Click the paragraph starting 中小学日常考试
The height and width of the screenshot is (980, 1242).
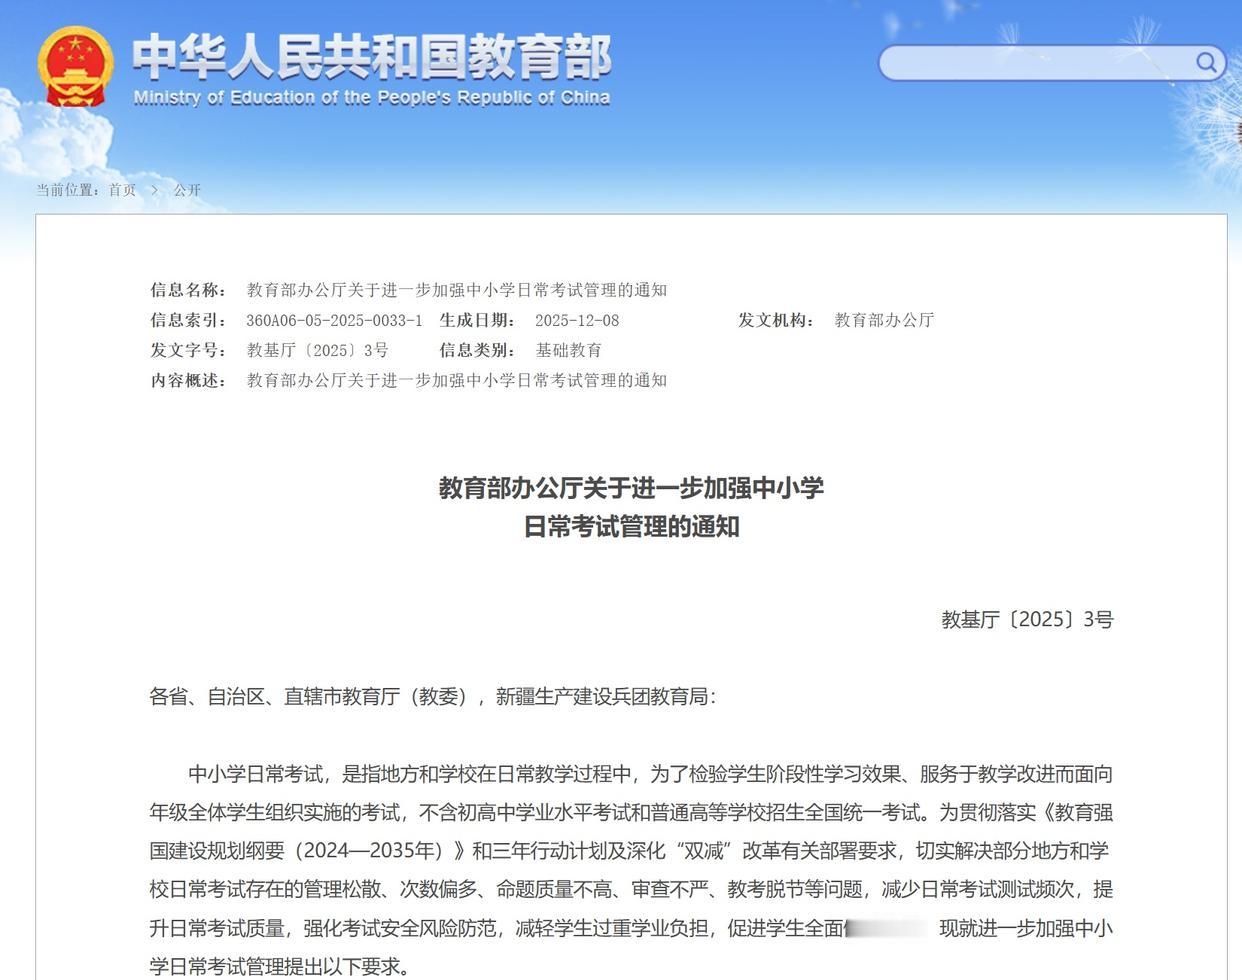[631, 870]
